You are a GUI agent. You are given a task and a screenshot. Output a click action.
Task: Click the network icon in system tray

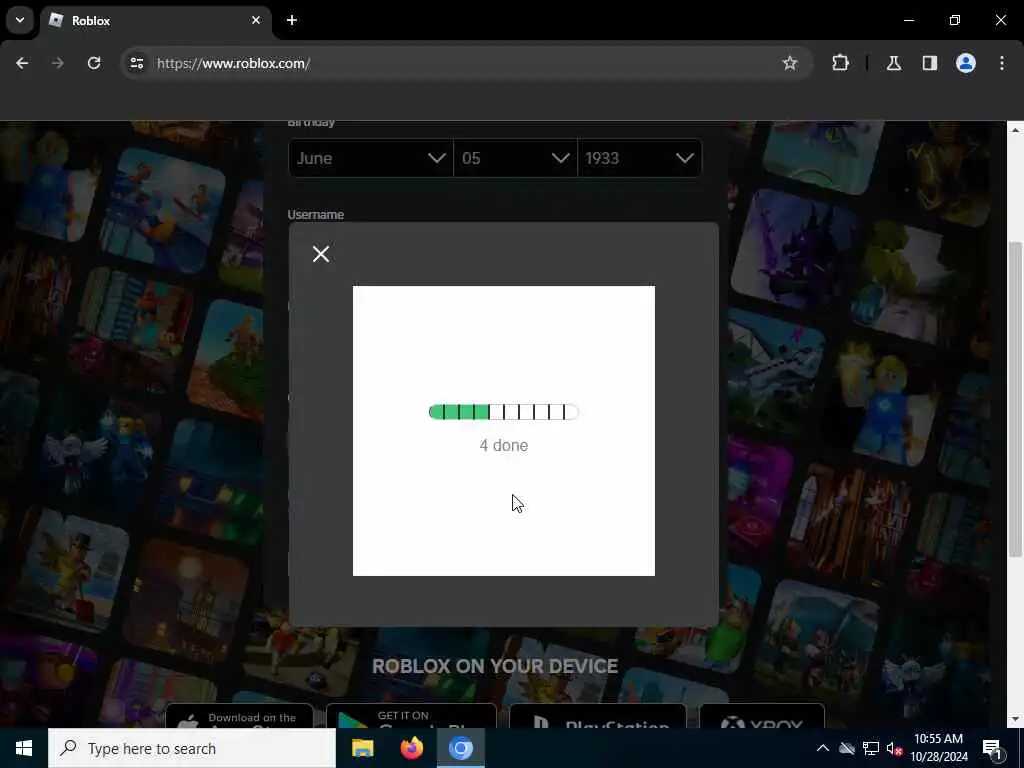click(x=871, y=748)
